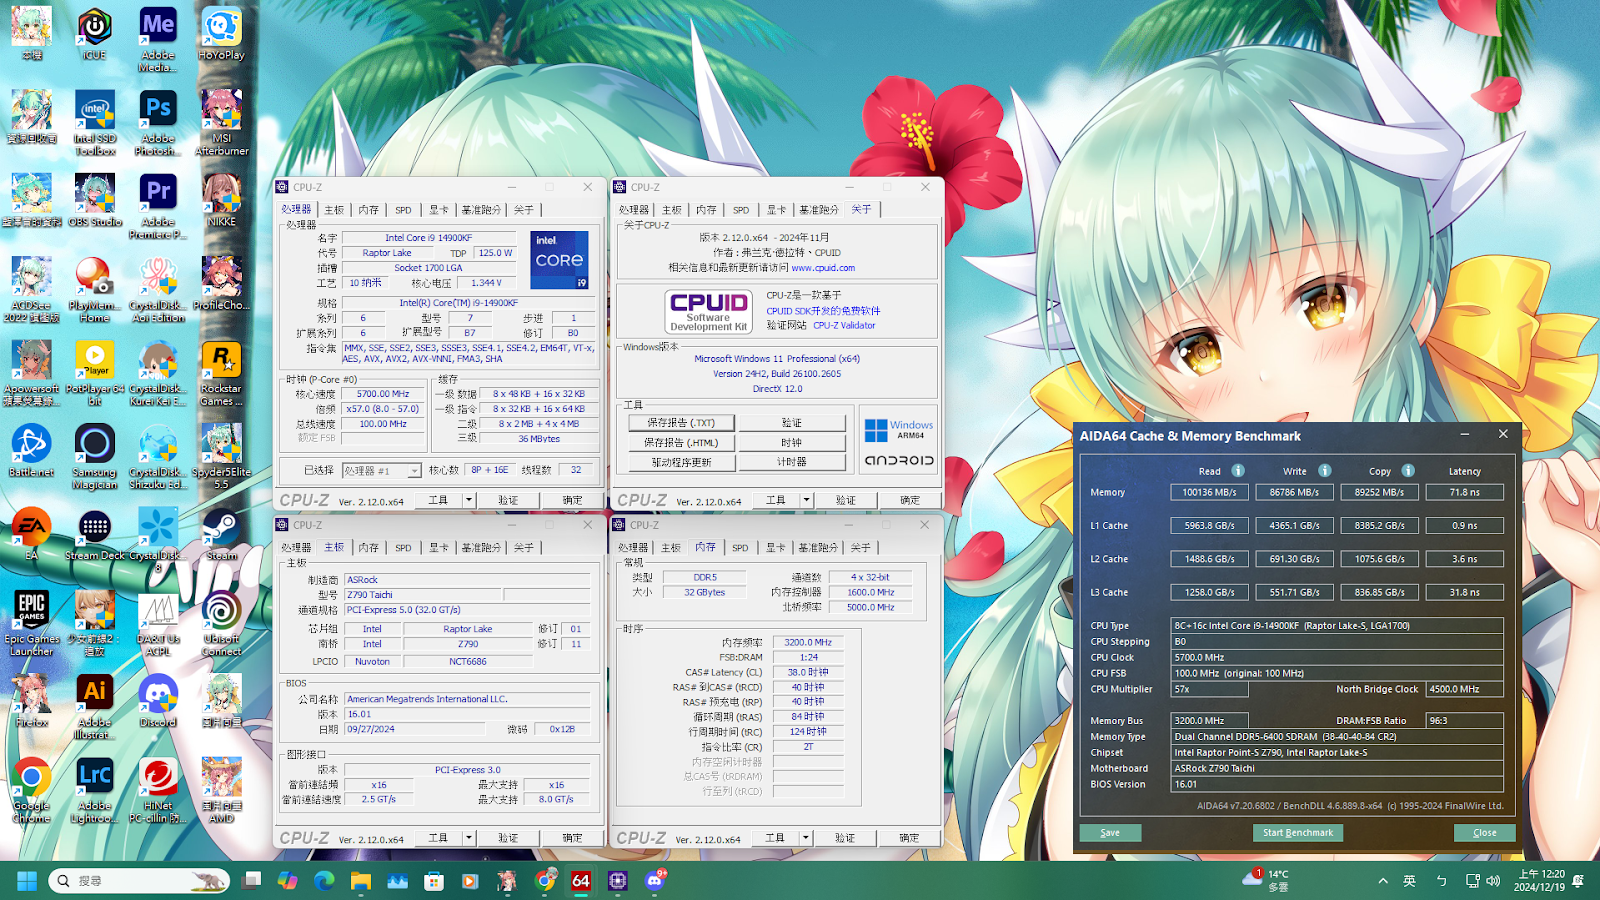The image size is (1600, 900).
Task: Select 基准跑分 tab in memory CPU-Z window
Action: [818, 548]
